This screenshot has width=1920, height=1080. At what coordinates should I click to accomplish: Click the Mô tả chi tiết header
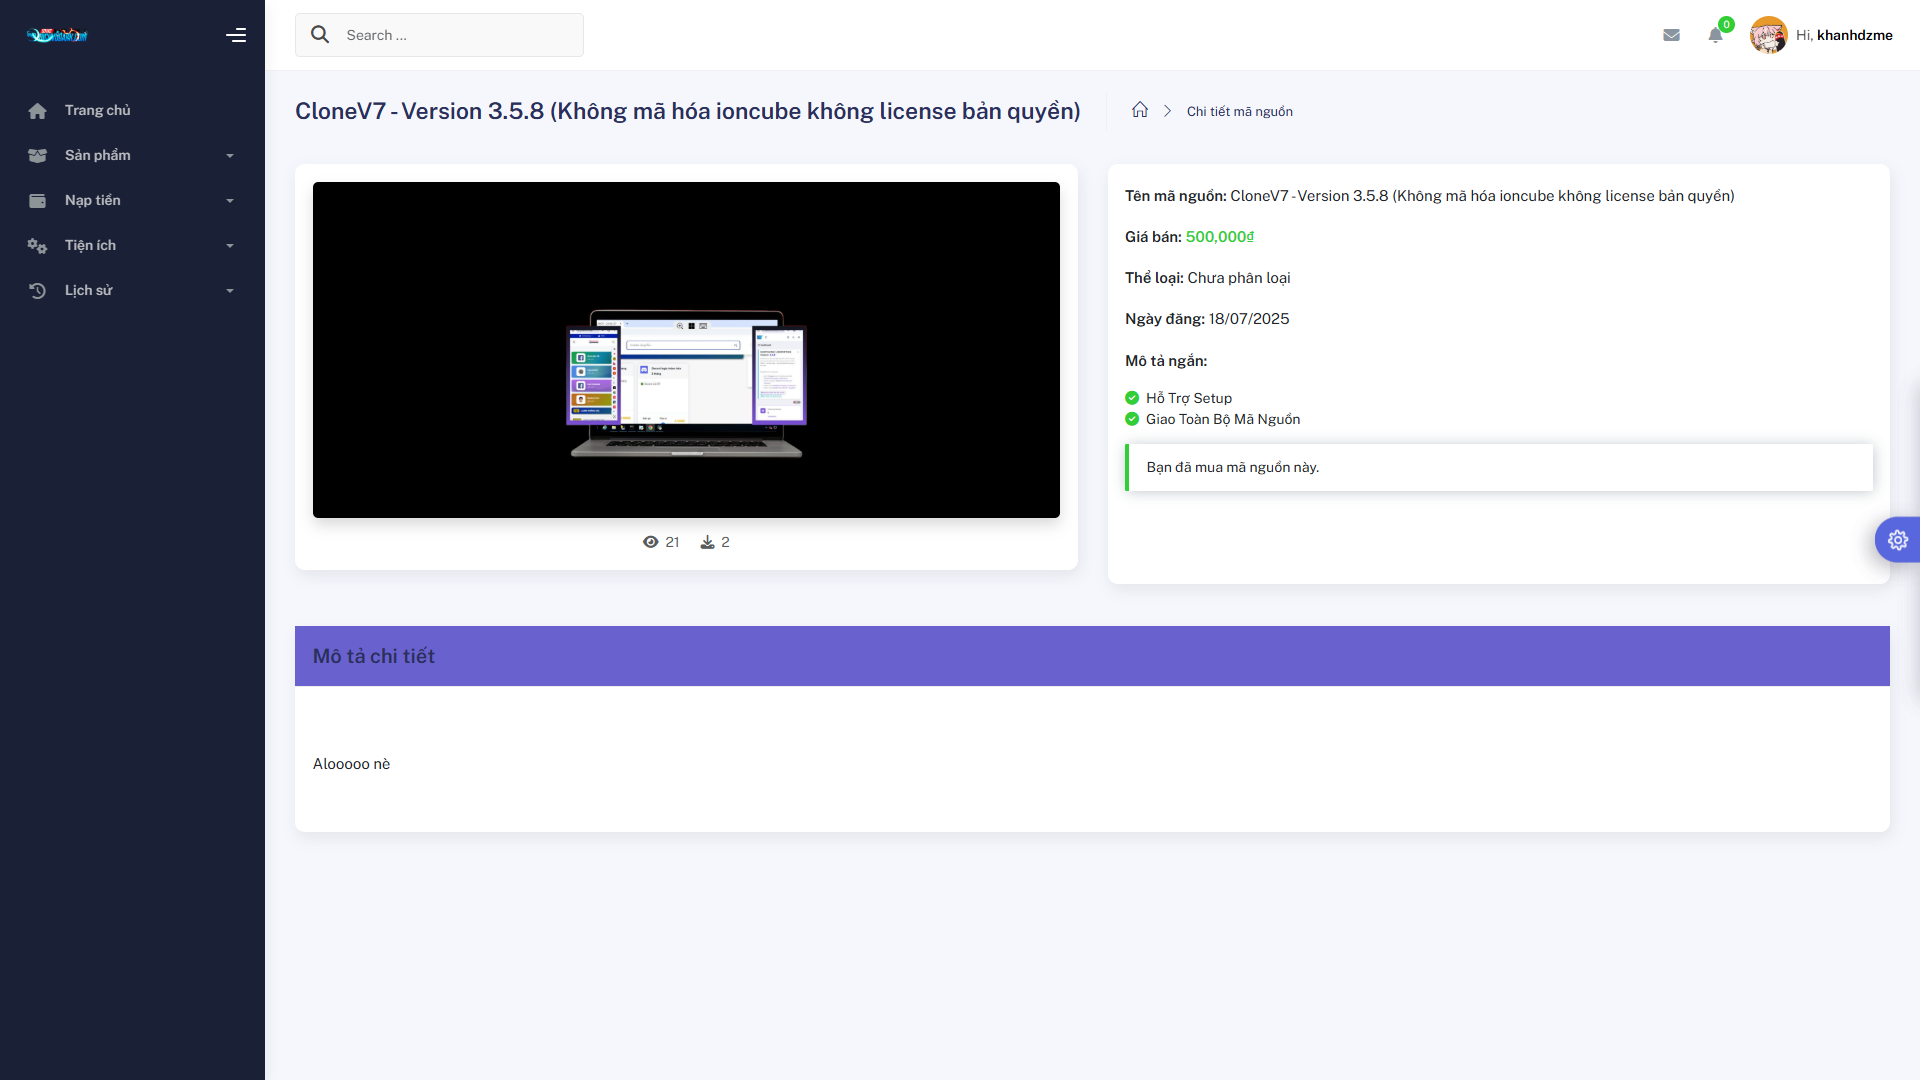374,656
